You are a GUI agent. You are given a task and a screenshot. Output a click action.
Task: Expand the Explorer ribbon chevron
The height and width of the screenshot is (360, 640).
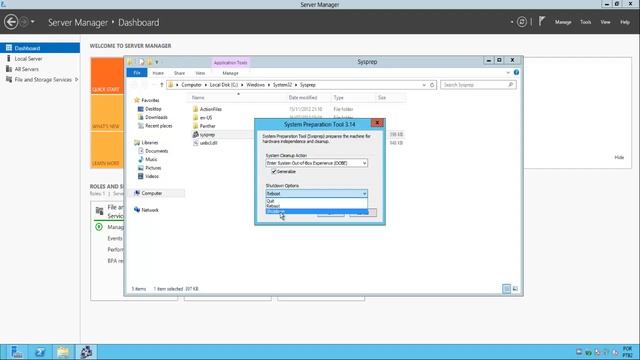click(x=508, y=73)
